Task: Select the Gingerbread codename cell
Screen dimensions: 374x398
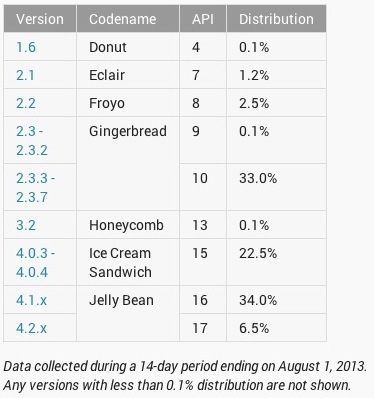Action: [x=128, y=163]
